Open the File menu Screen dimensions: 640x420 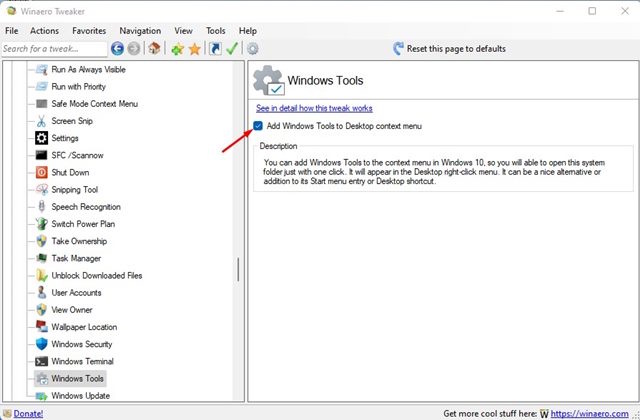(11, 31)
